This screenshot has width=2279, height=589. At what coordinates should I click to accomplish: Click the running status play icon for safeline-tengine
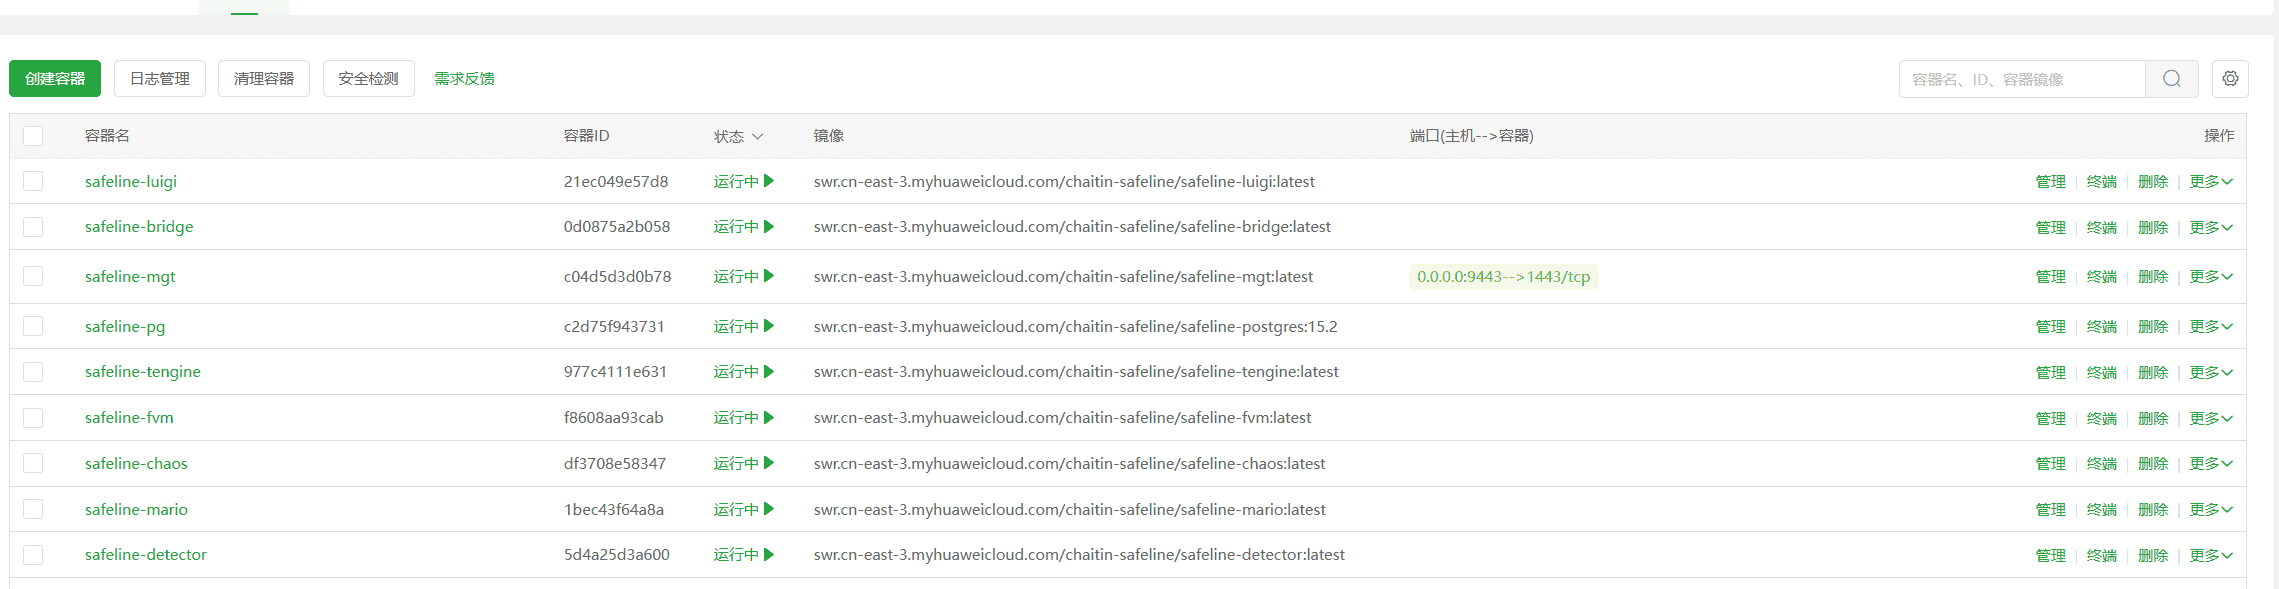[769, 371]
